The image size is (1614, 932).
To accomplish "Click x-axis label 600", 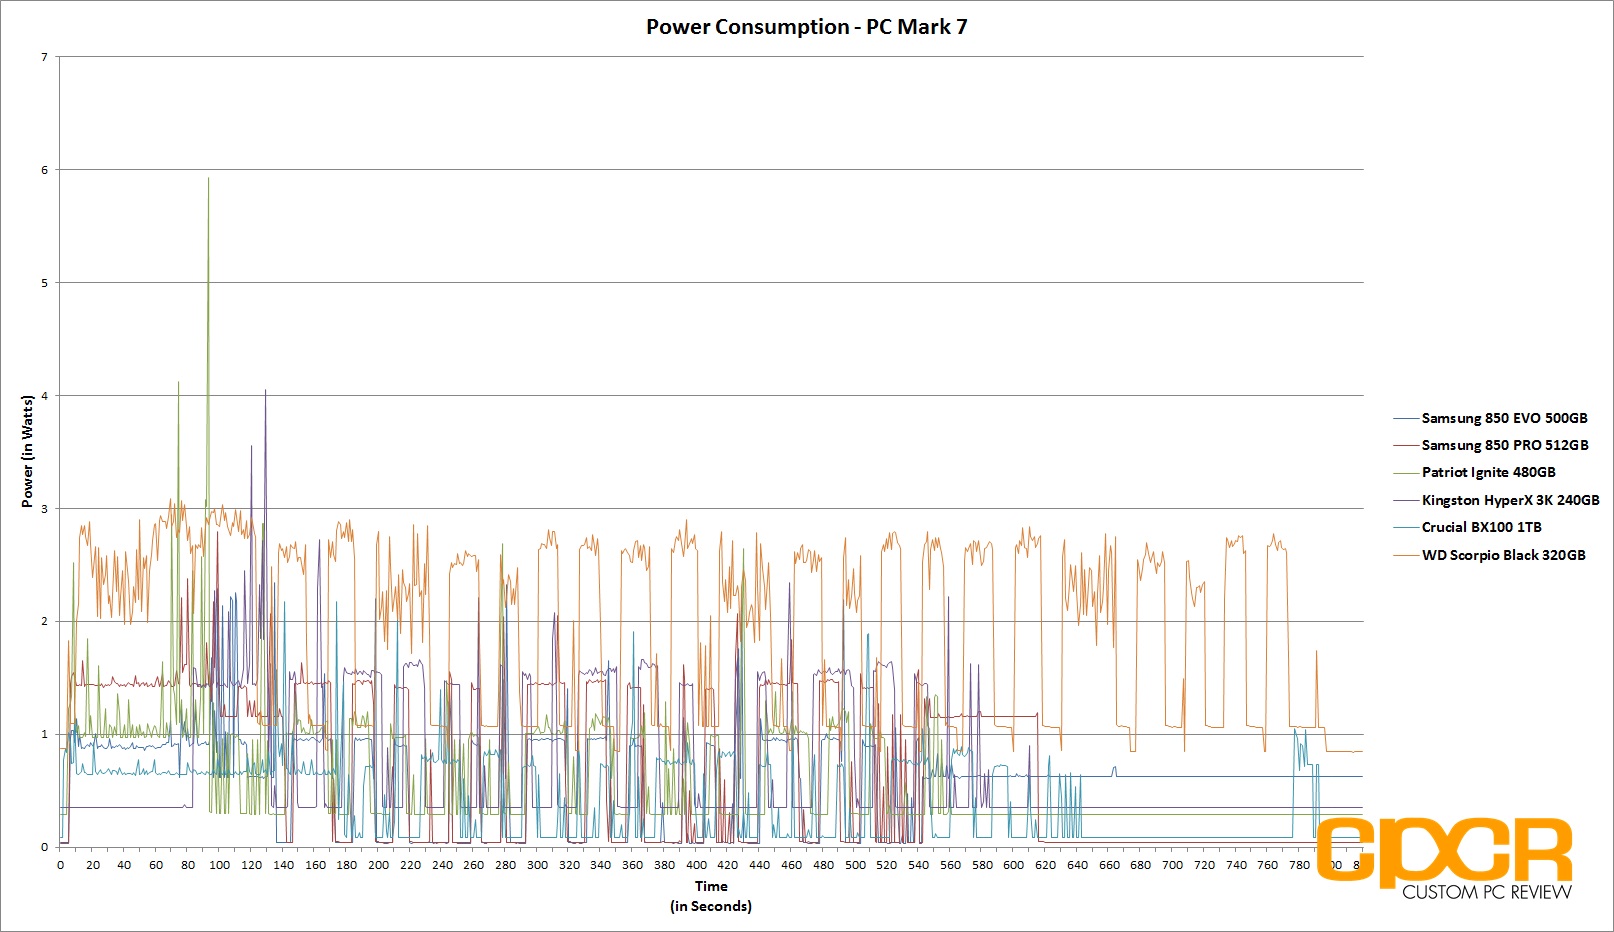I will coord(1014,865).
